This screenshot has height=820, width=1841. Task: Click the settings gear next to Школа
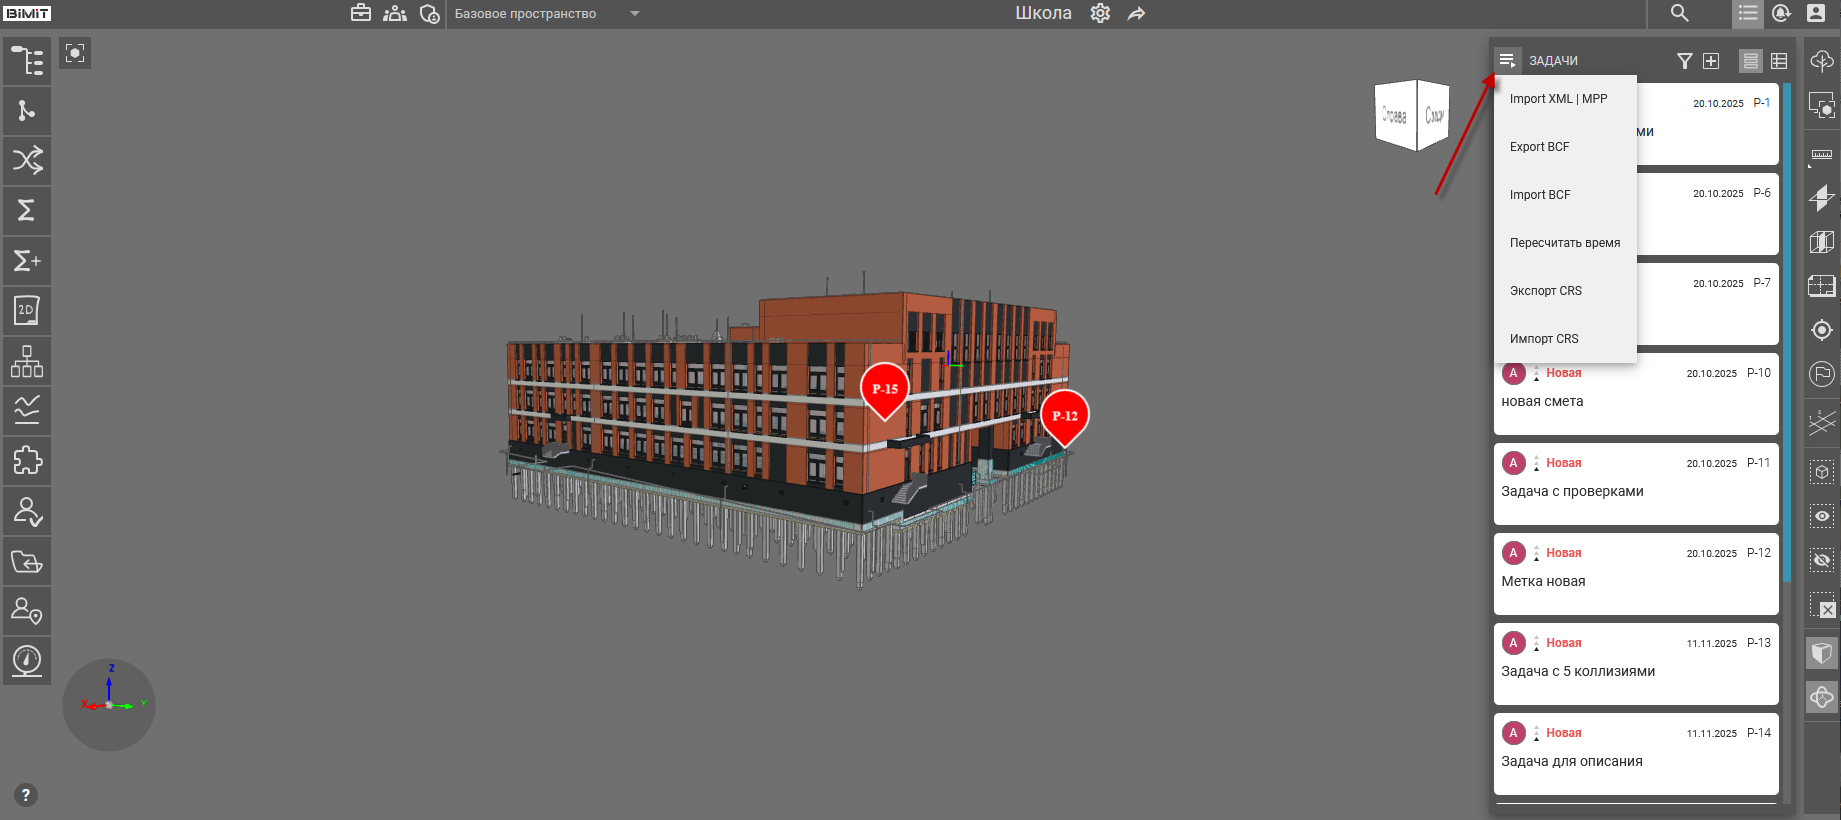(x=1100, y=13)
